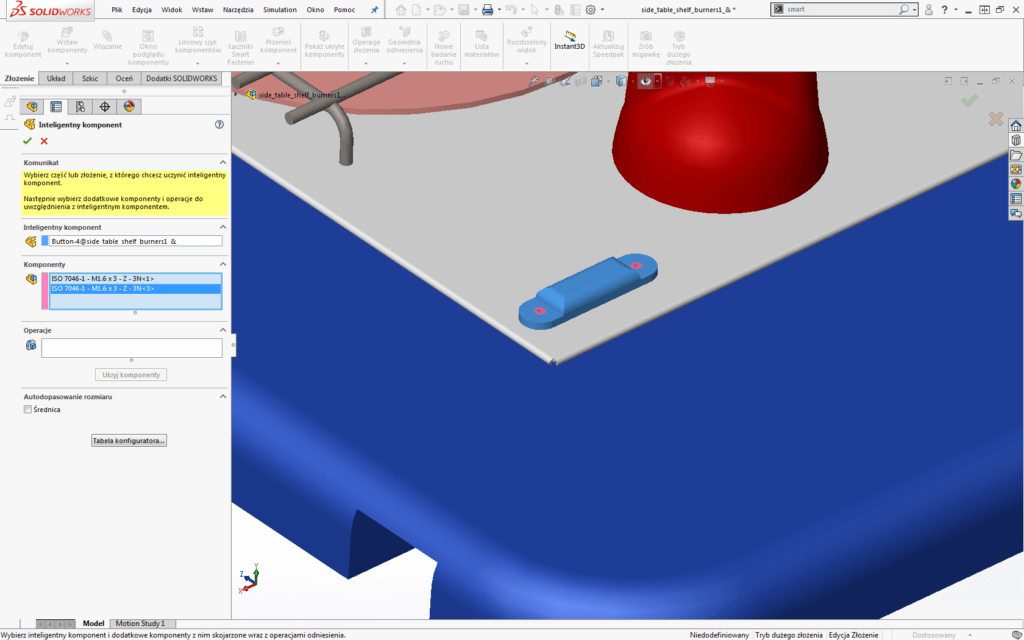Open the help icon in Inteligentny komponent panel
The width and height of the screenshot is (1024, 640).
pos(219,125)
